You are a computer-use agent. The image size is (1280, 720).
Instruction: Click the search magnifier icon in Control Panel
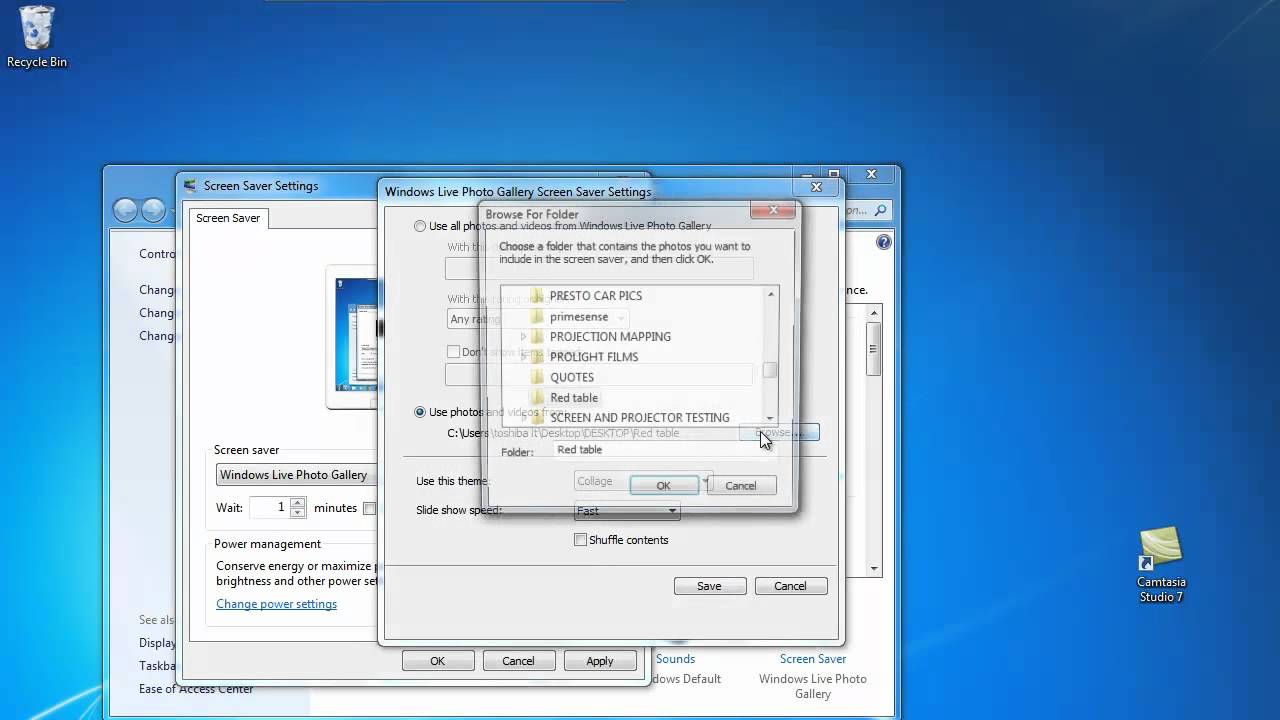click(880, 210)
